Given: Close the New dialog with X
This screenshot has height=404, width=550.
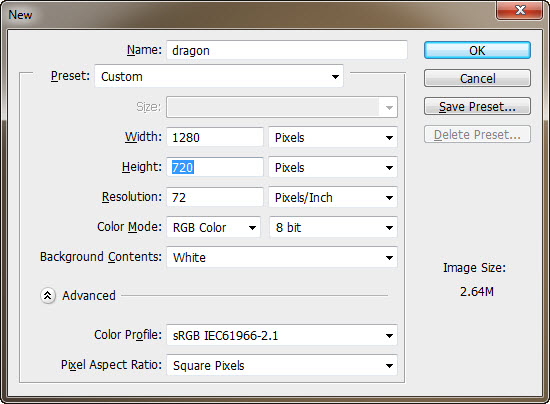Looking at the screenshot, I should coord(521,10).
